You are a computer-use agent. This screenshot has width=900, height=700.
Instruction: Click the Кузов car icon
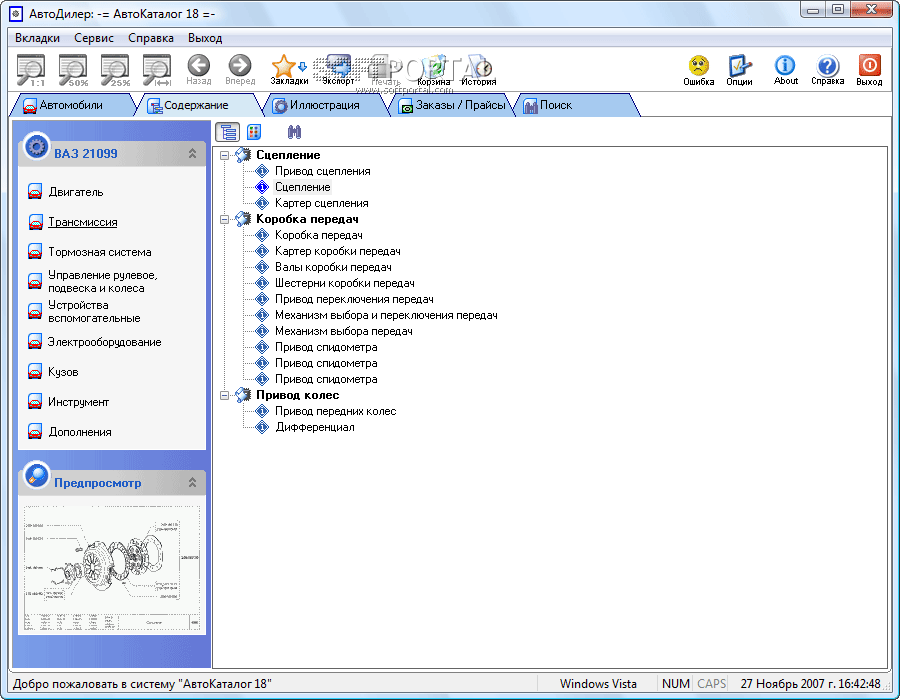tap(35, 372)
